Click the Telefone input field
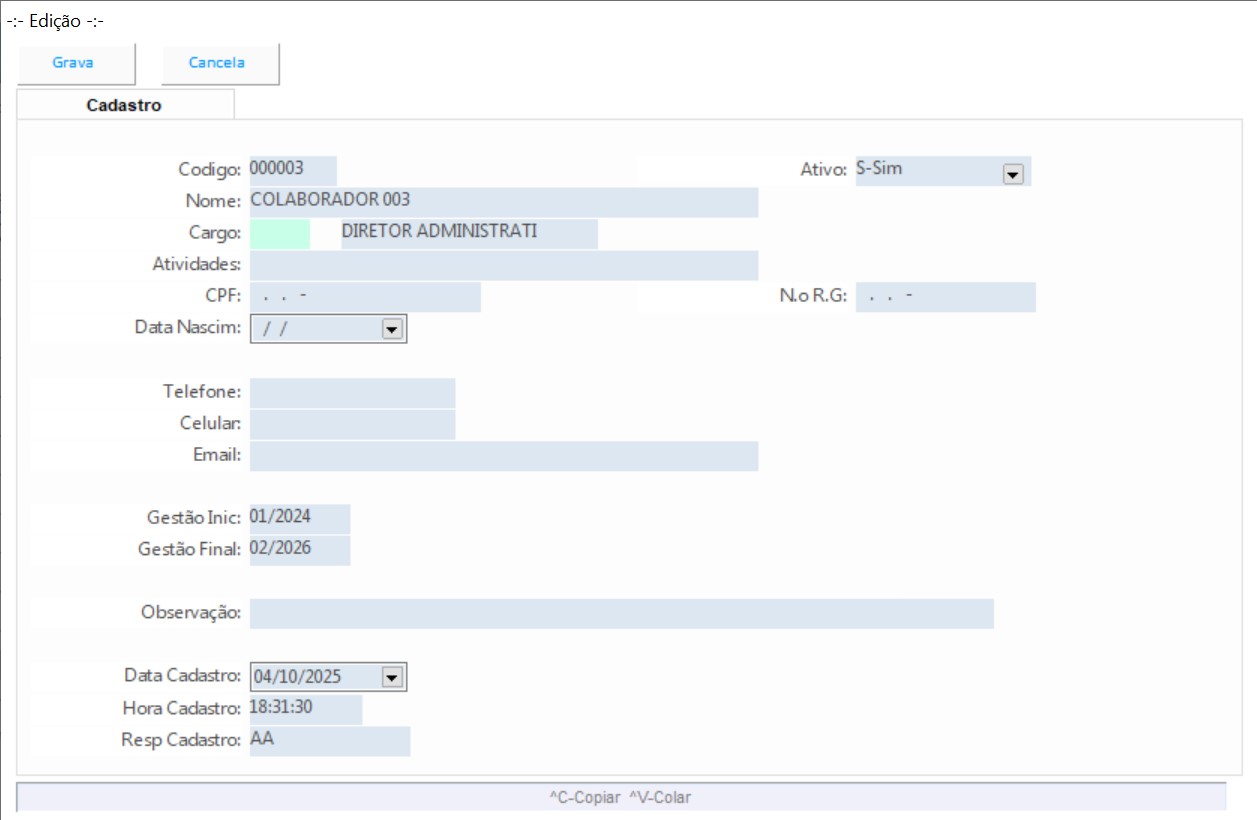This screenshot has width=1257, height=820. [x=352, y=393]
